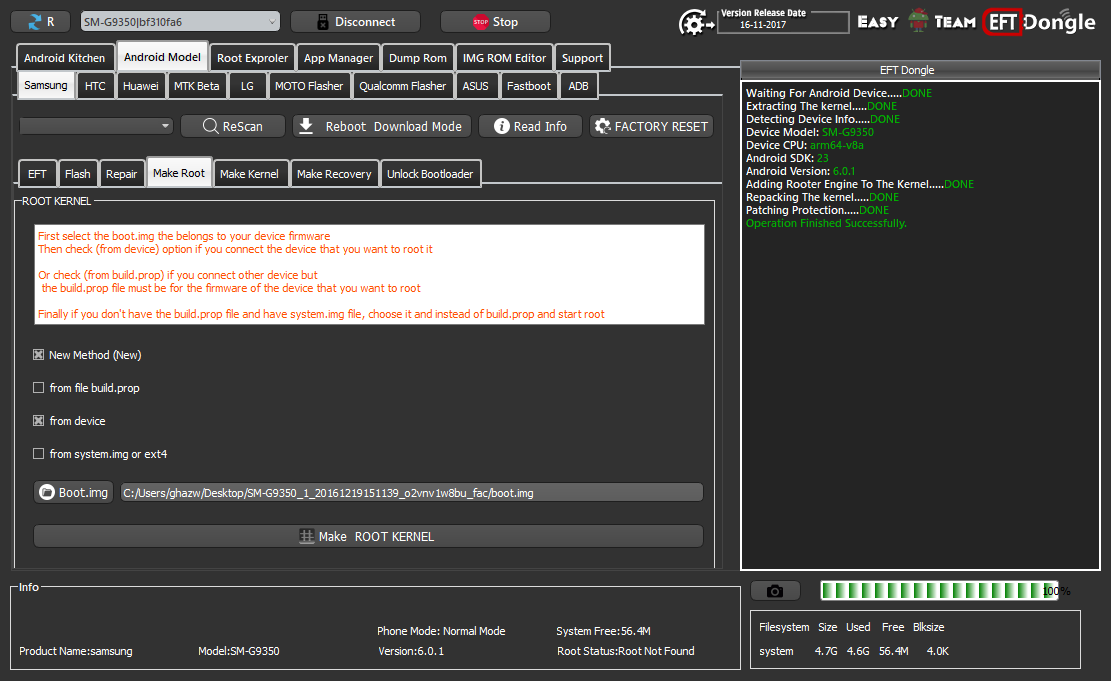Open the Qualcomm Flasher tab

(x=402, y=86)
